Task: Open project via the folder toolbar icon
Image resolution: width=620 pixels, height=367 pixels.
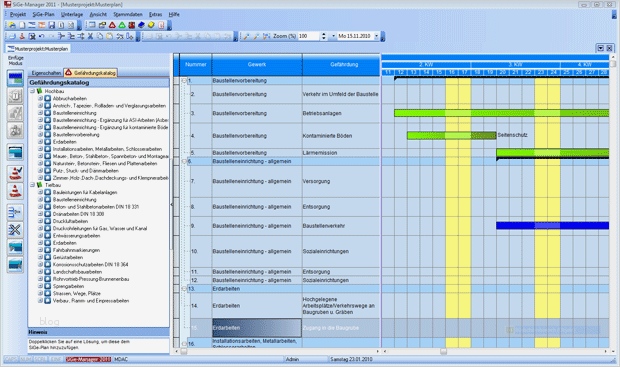Action: [12, 25]
